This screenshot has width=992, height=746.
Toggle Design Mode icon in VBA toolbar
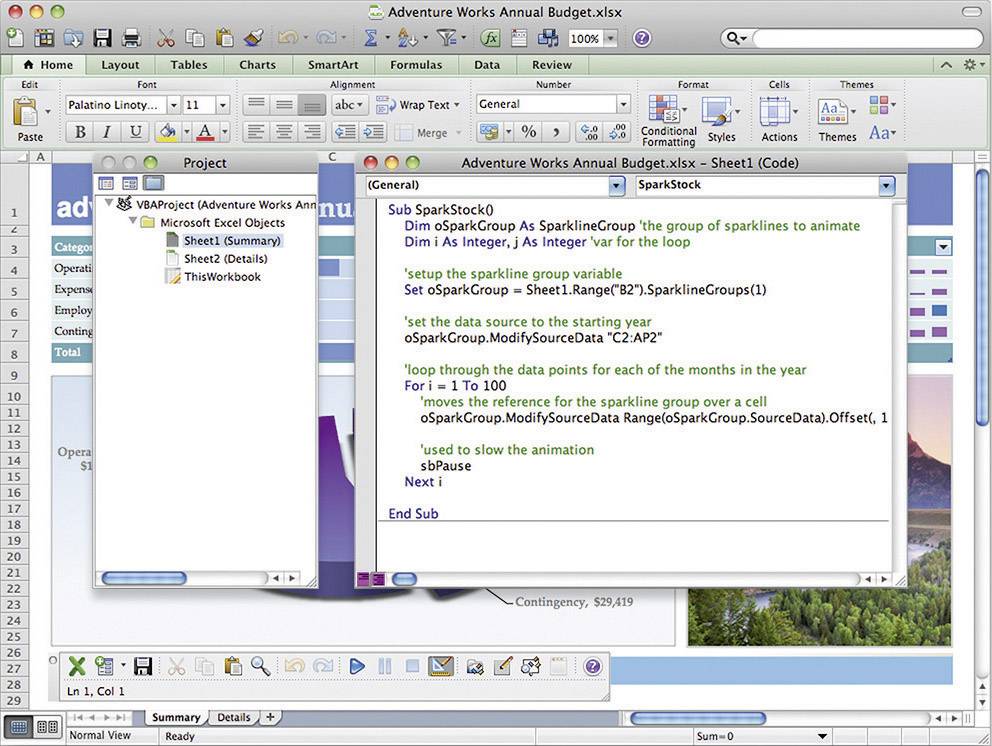tap(440, 666)
